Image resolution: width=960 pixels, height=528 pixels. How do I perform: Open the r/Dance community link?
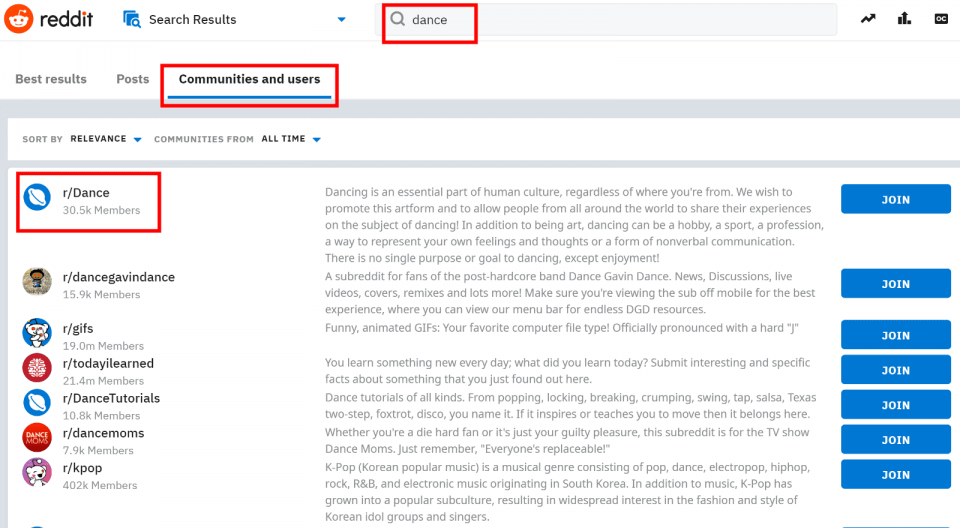(x=86, y=193)
